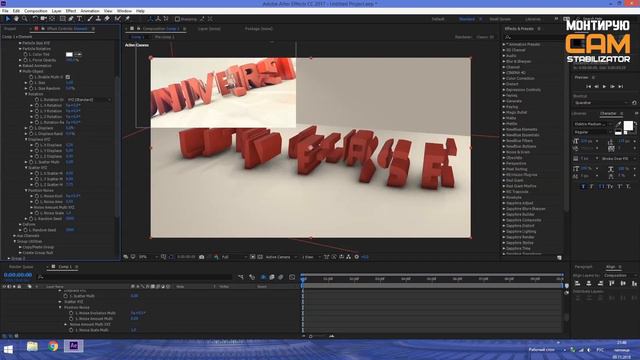Image resolution: width=640 pixels, height=360 pixels.
Task: Click the current time indicator in timeline ruler
Action: [303, 279]
